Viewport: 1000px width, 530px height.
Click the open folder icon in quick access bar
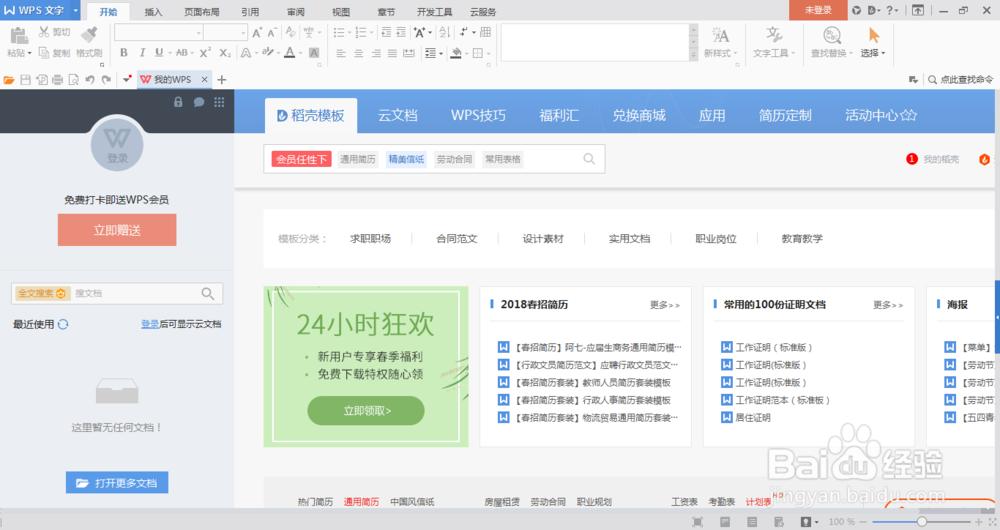click(x=9, y=80)
